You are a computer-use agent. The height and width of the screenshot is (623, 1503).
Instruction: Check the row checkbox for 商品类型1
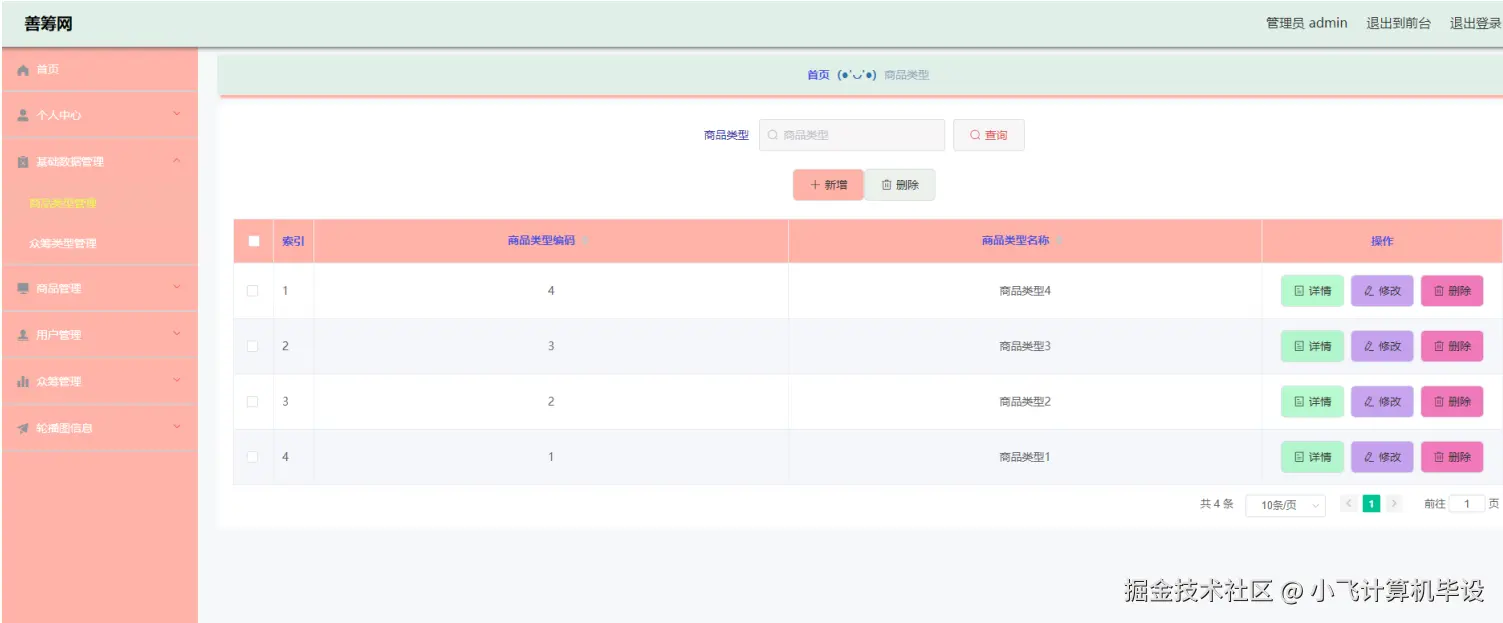pyautogui.click(x=253, y=457)
